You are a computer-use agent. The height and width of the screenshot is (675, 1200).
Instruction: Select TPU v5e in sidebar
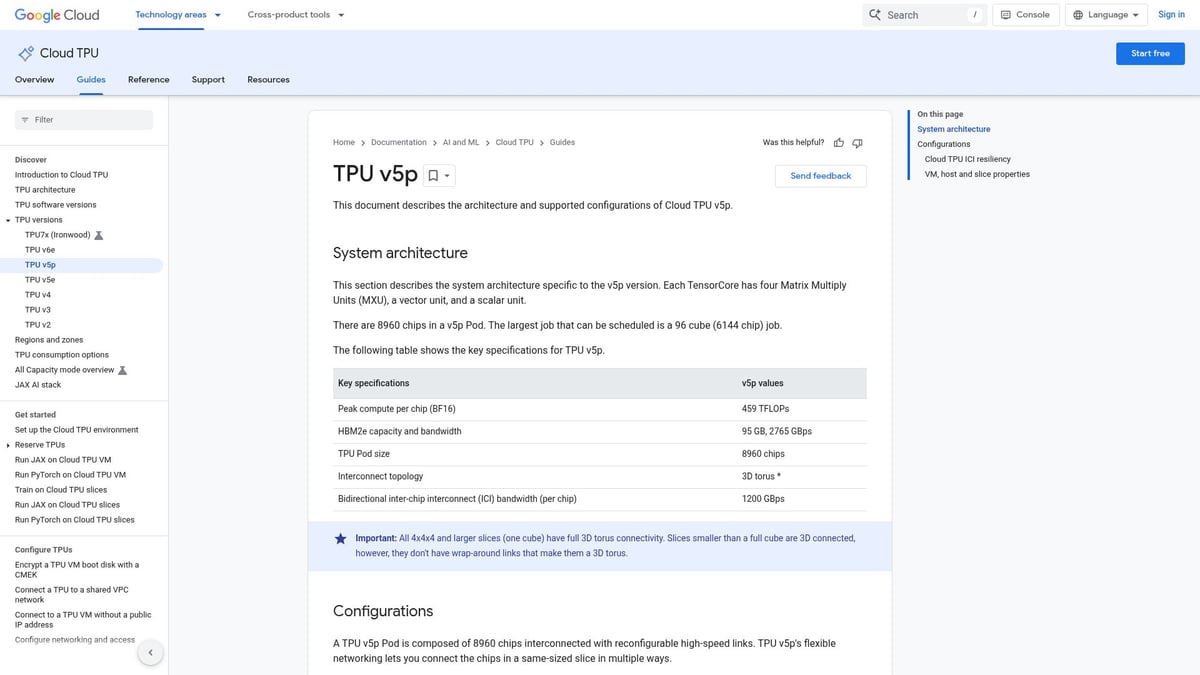pos(40,280)
